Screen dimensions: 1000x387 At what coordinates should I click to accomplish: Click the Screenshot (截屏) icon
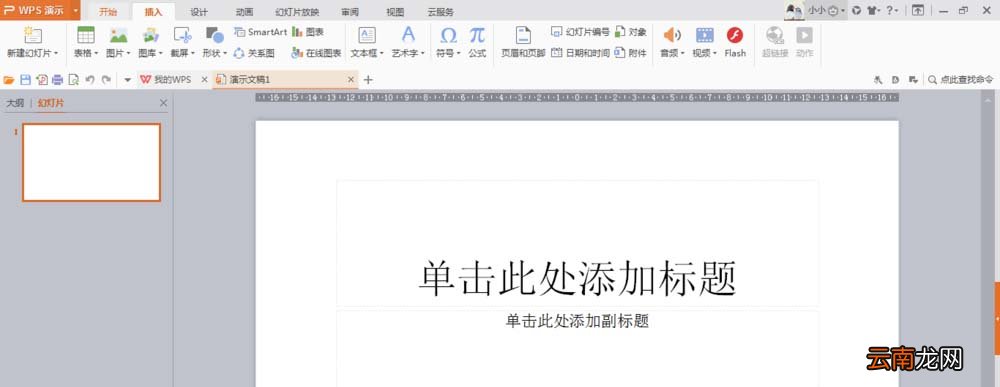[x=182, y=35]
